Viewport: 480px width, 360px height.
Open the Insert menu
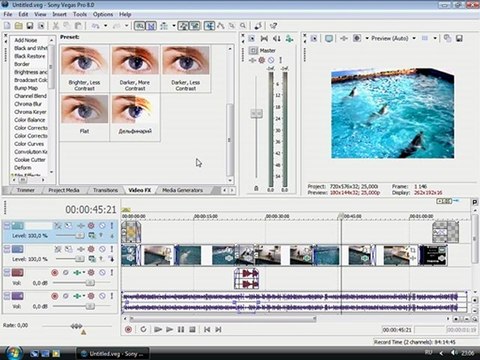pos(59,14)
